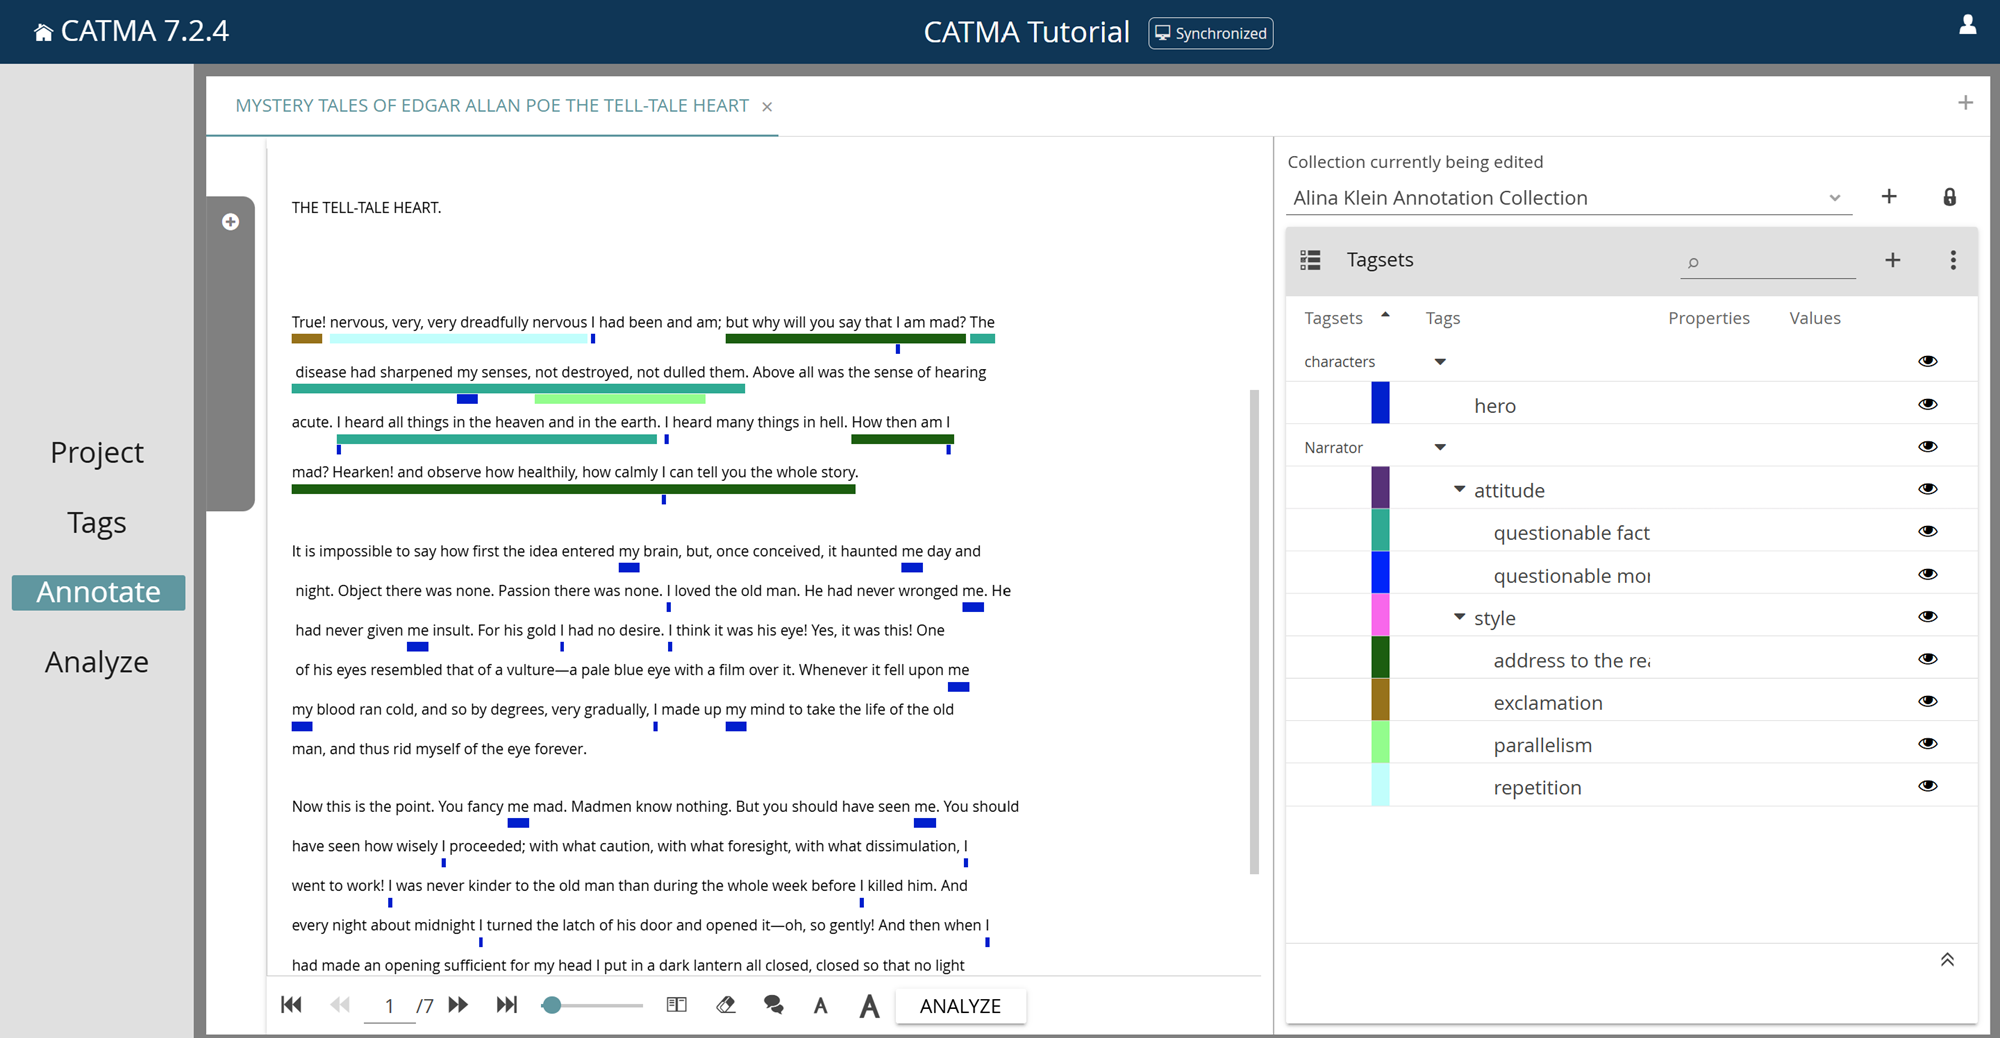Skip to the last page of the document
The width and height of the screenshot is (2000, 1038).
click(x=507, y=1005)
